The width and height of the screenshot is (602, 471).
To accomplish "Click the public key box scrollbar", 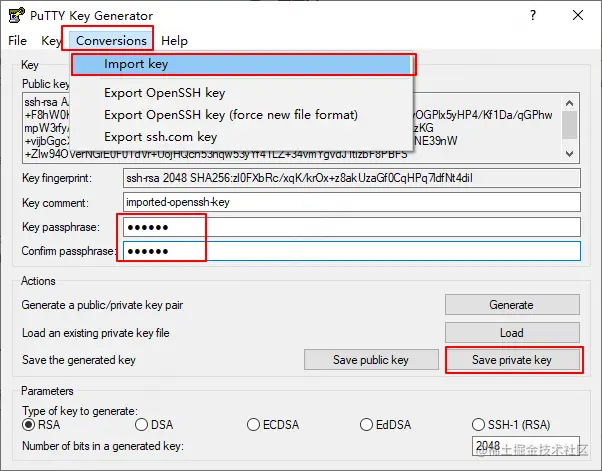I will 569,125.
